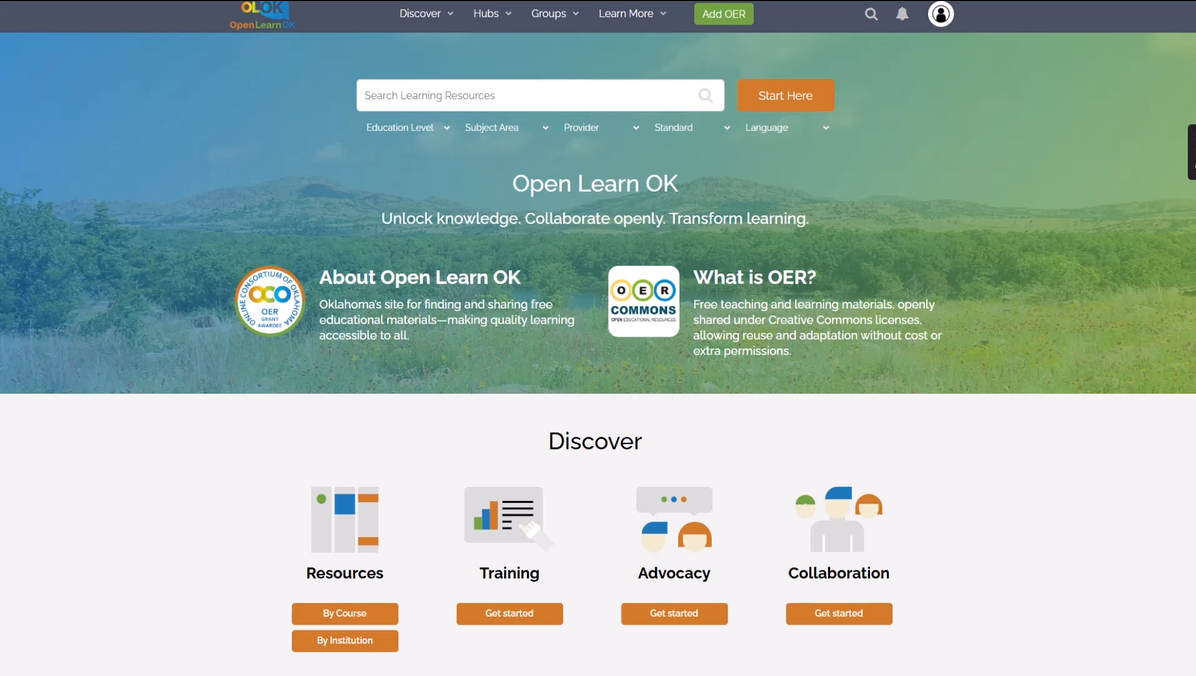Click the Online Consortium of Oklahoma badge
The image size is (1196, 676).
[x=270, y=301]
